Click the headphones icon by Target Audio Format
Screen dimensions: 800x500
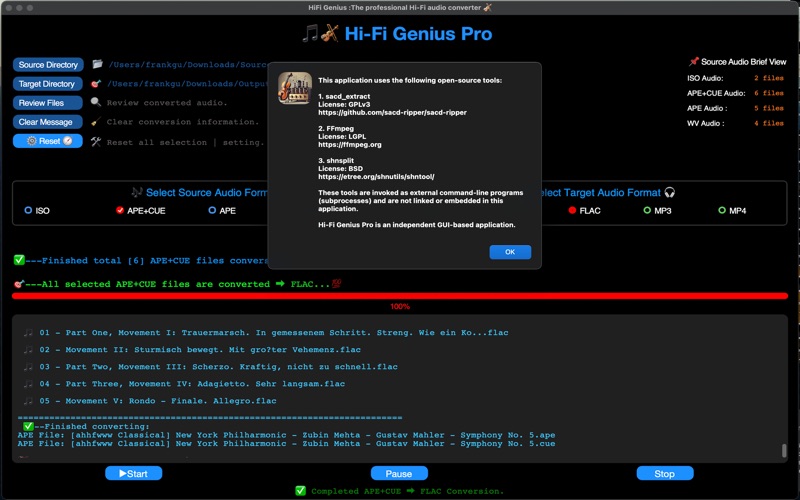[669, 192]
